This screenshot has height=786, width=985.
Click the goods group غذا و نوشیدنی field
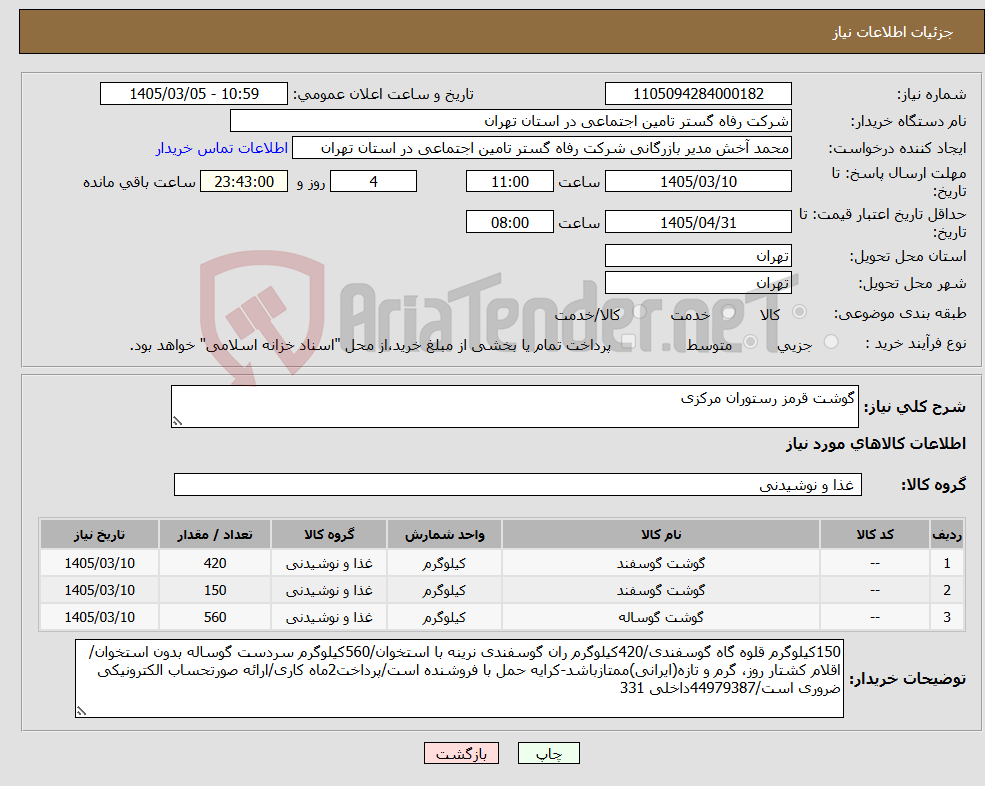point(518,484)
